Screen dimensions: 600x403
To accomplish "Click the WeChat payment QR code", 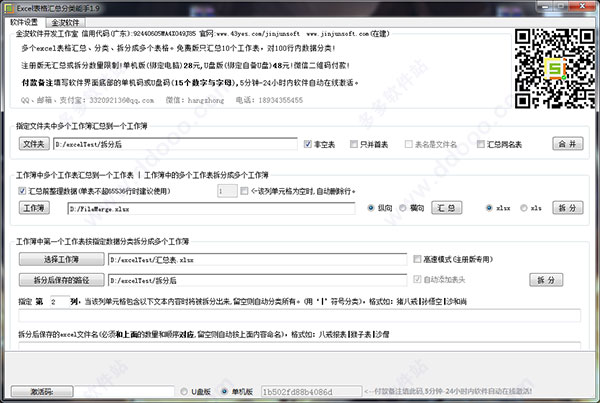I will point(555,69).
